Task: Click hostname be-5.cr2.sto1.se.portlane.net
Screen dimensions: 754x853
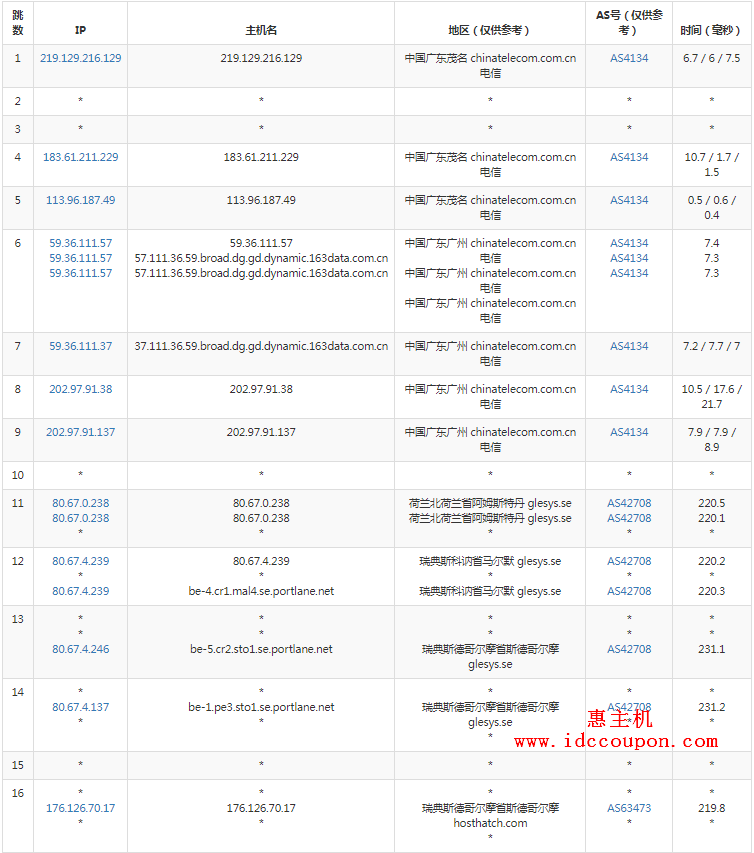Action: 261,649
